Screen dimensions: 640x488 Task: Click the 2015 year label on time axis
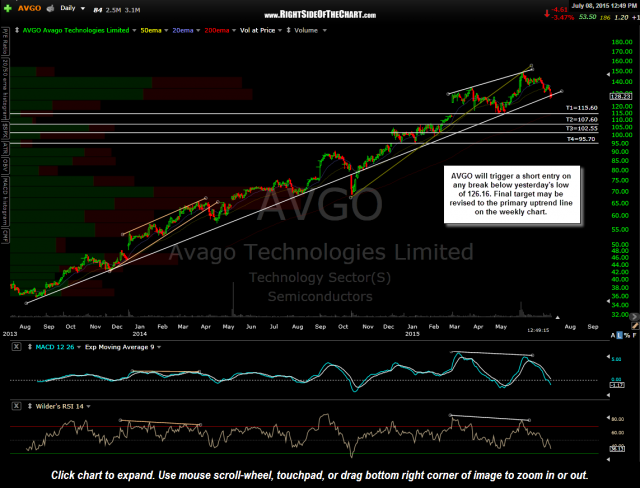coord(412,334)
